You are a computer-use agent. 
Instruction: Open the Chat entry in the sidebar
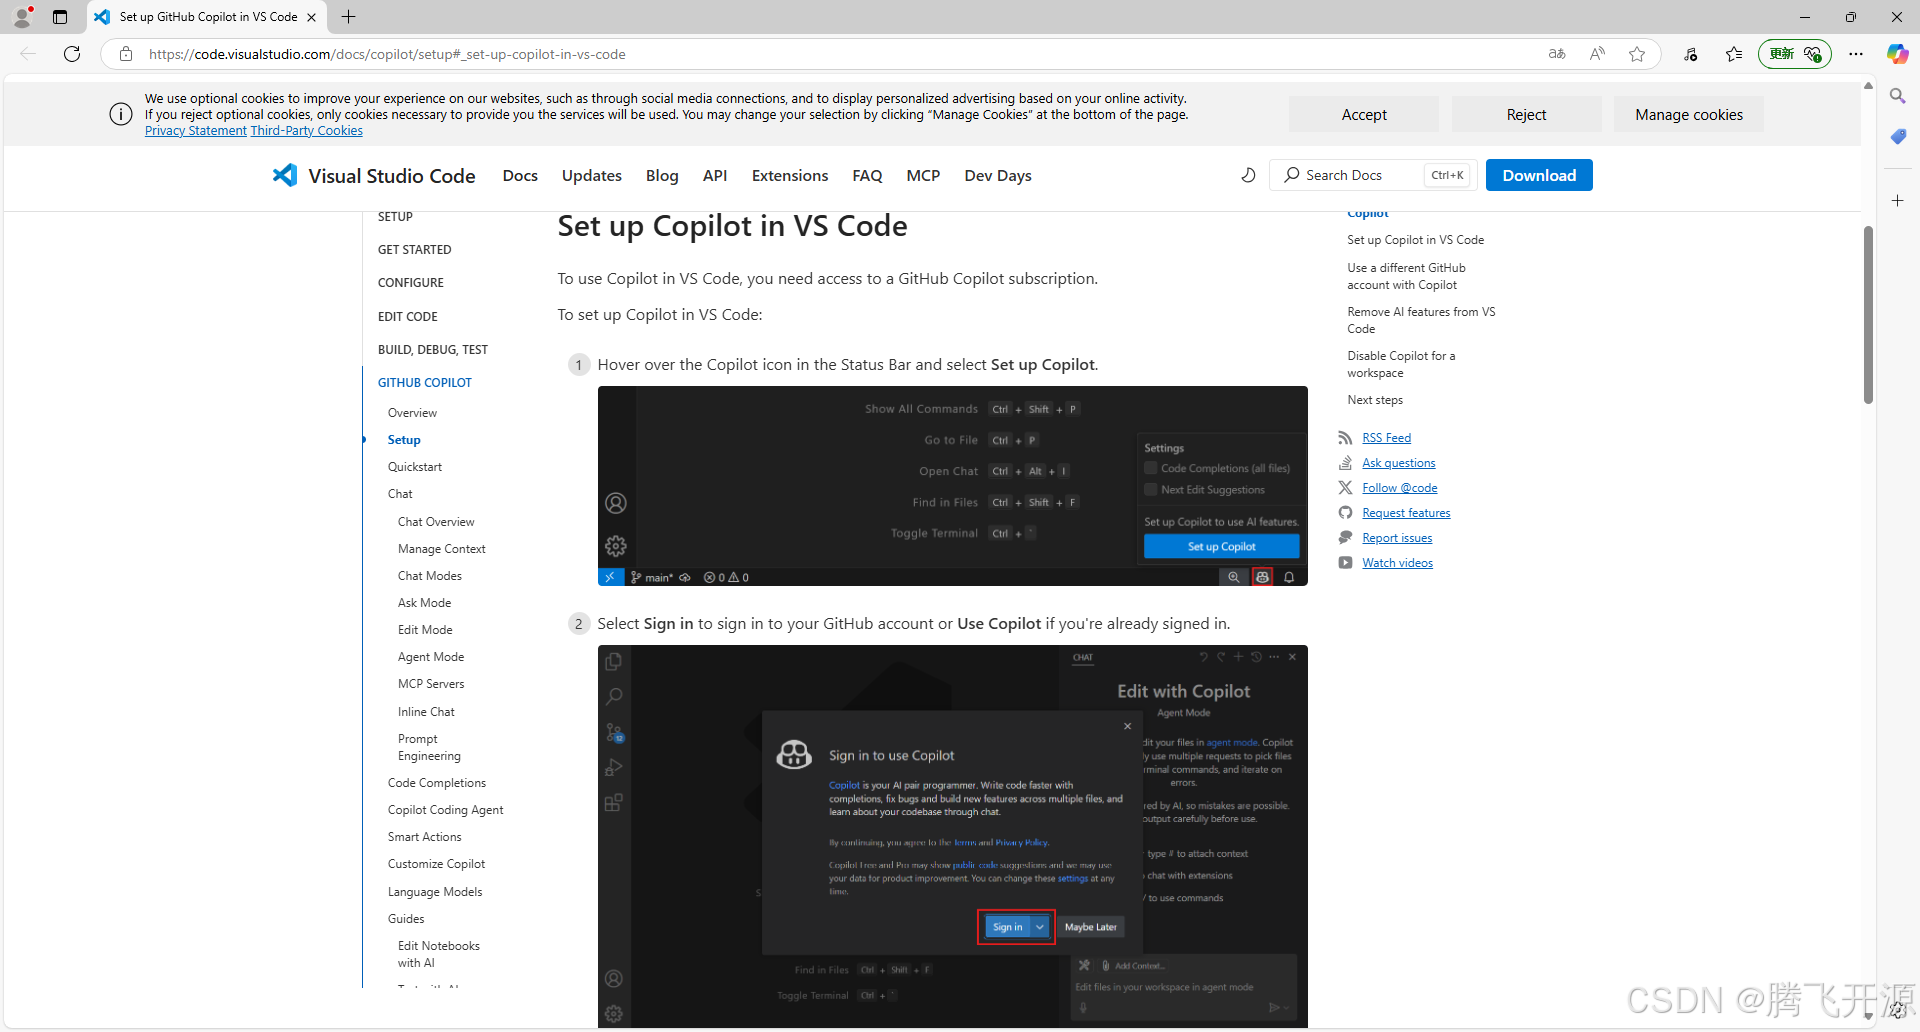click(x=400, y=494)
